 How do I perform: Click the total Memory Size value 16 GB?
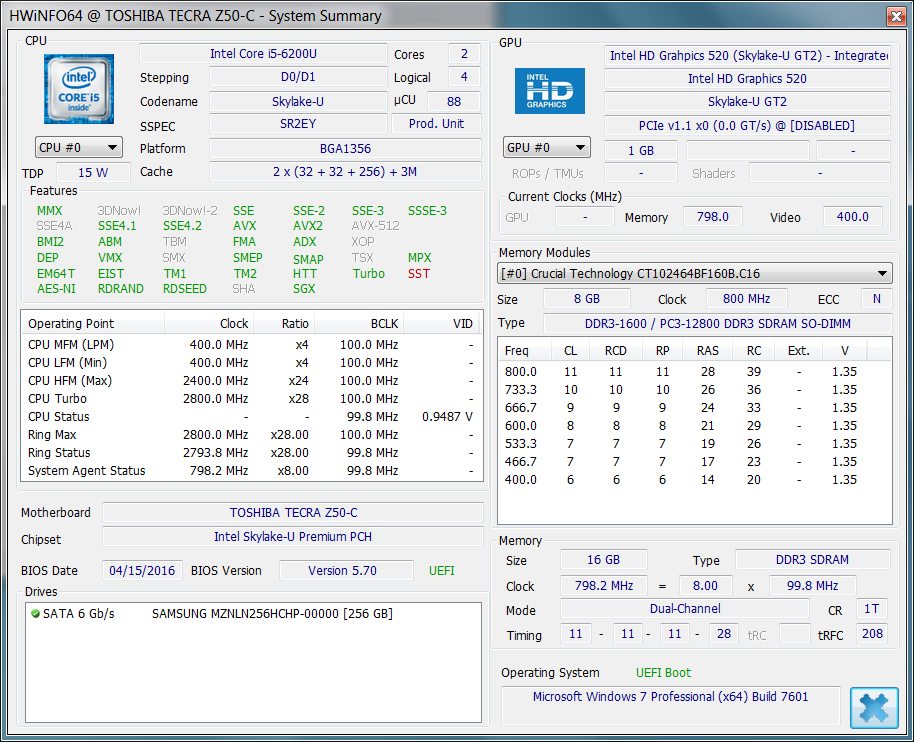(603, 560)
